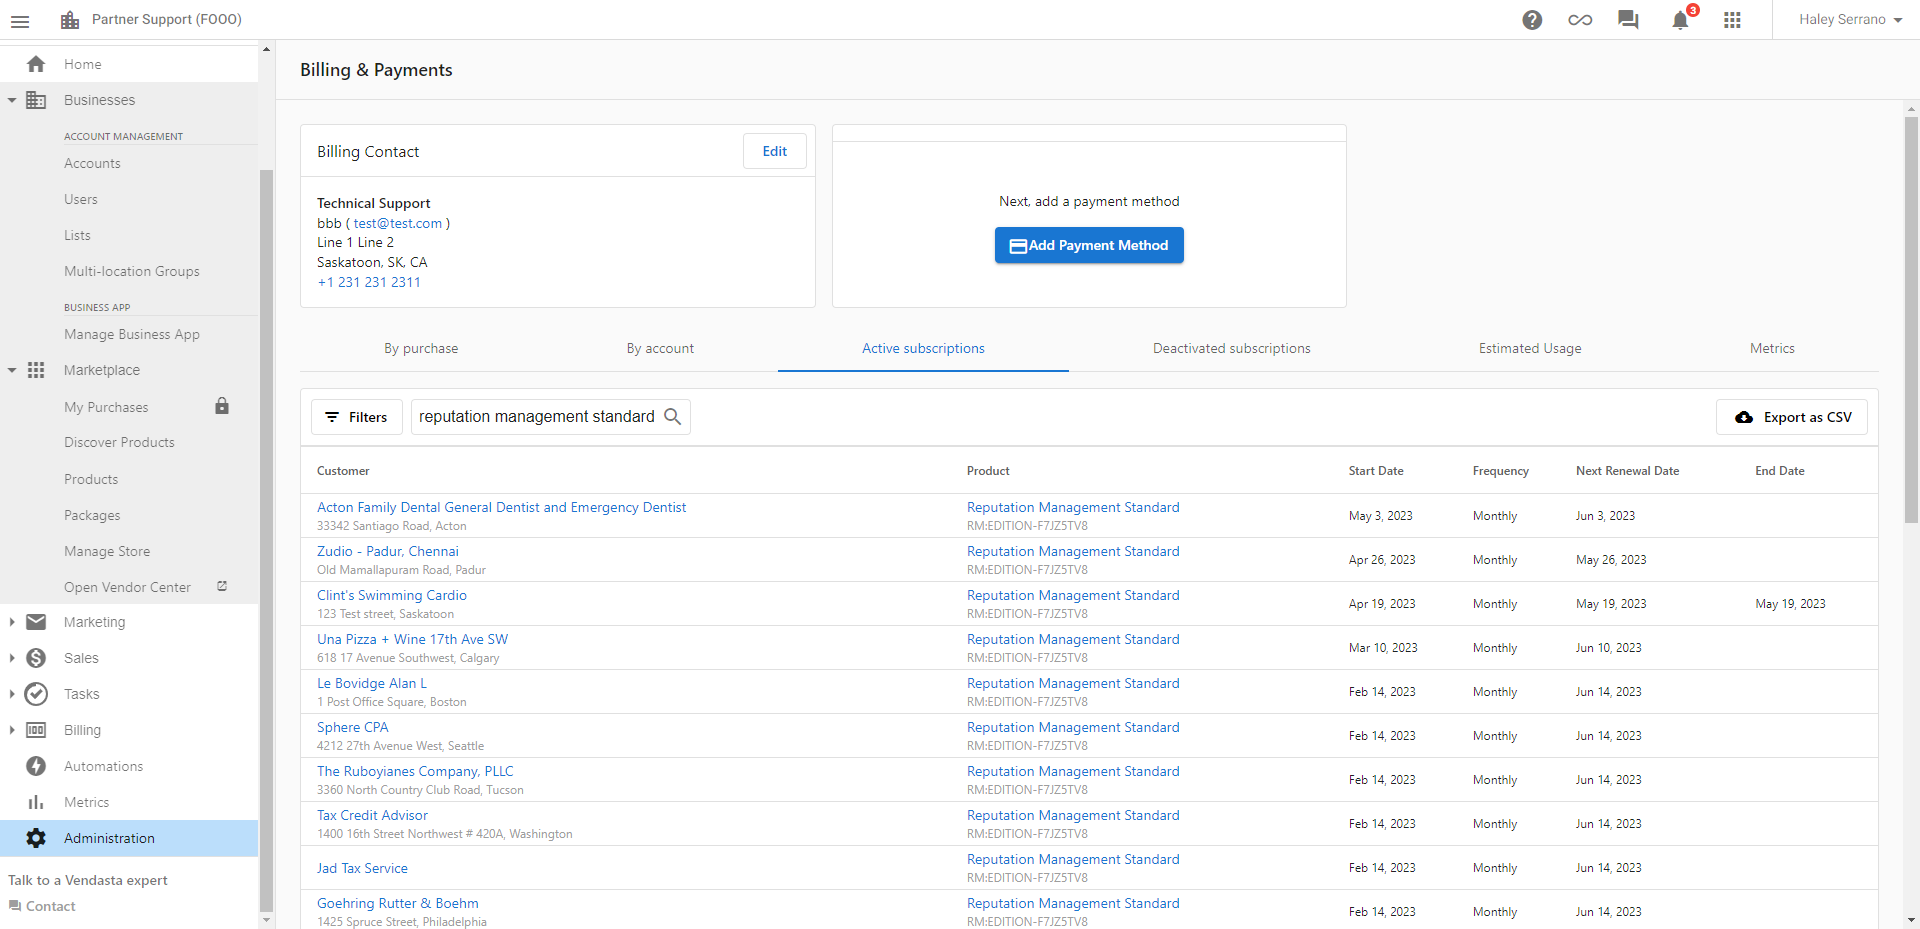Collapse the Businesses section arrow
Viewport: 1920px width, 929px height.
[x=12, y=100]
